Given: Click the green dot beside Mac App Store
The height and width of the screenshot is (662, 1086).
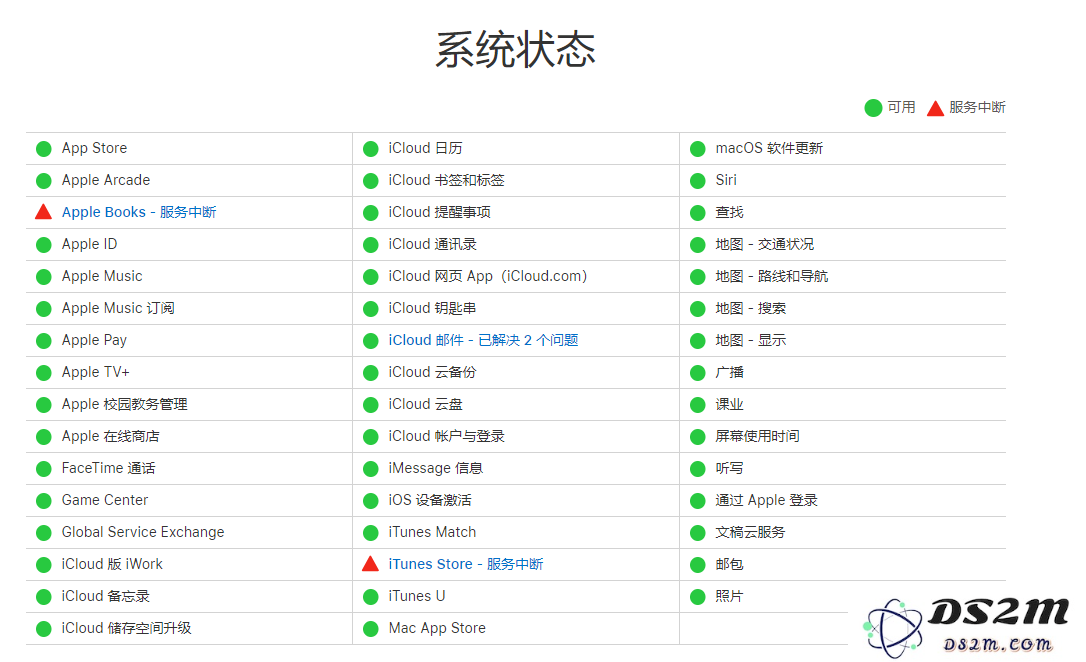Looking at the screenshot, I should click(371, 629).
